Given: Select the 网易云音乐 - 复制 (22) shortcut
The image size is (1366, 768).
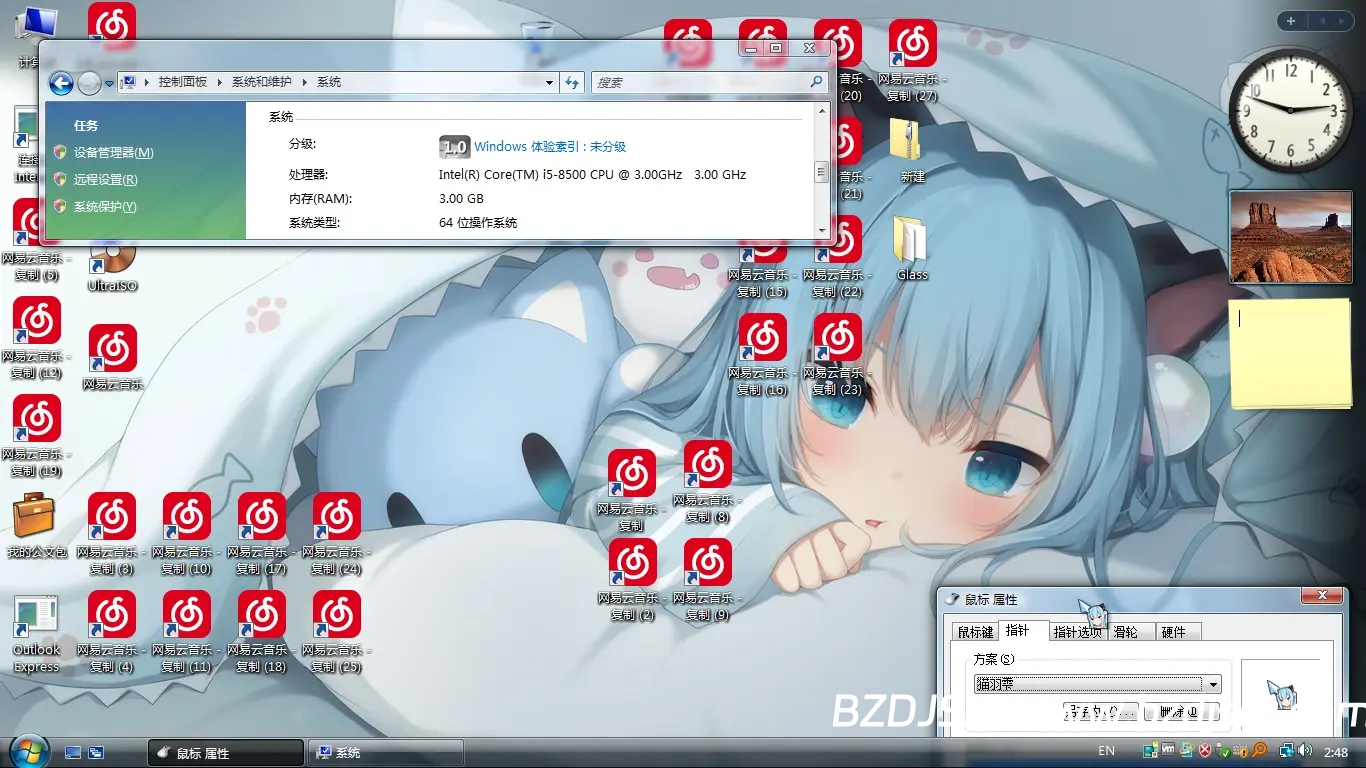Looking at the screenshot, I should (x=838, y=258).
